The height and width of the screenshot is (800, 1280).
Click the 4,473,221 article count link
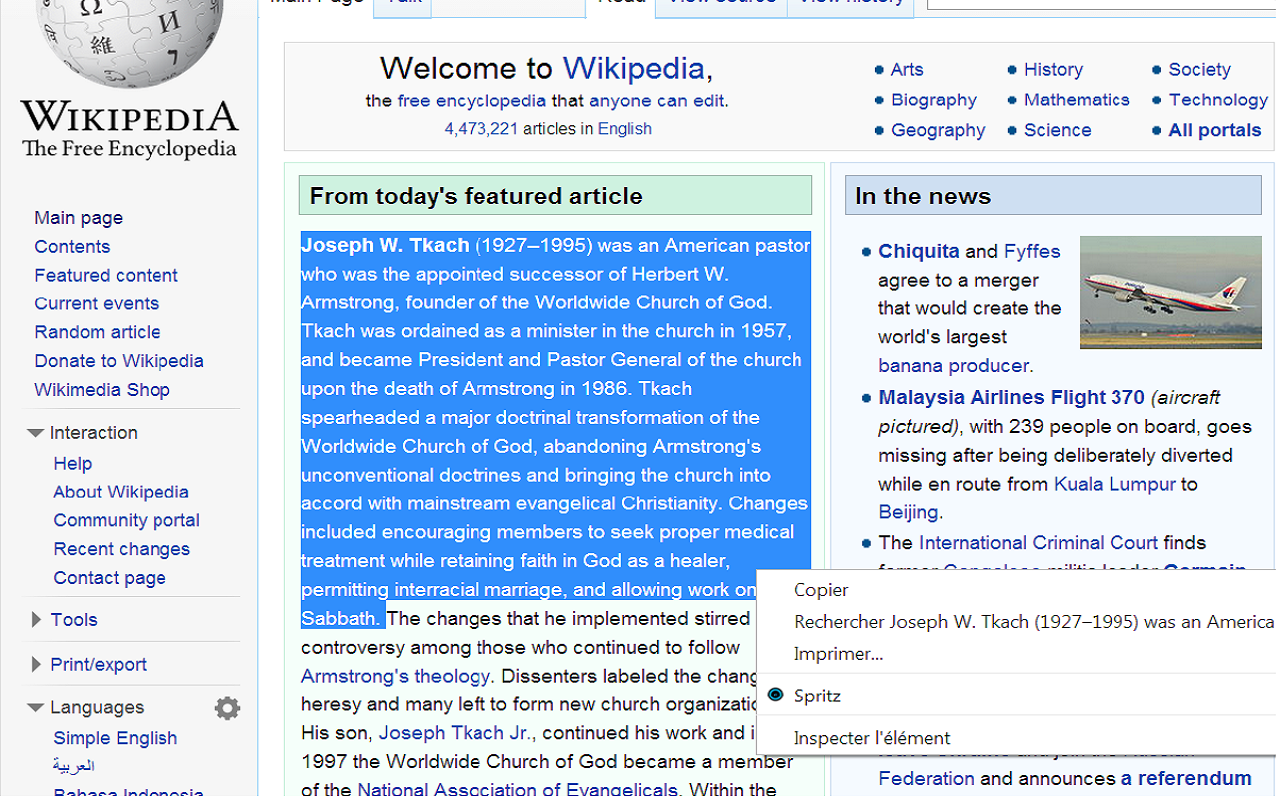point(481,129)
